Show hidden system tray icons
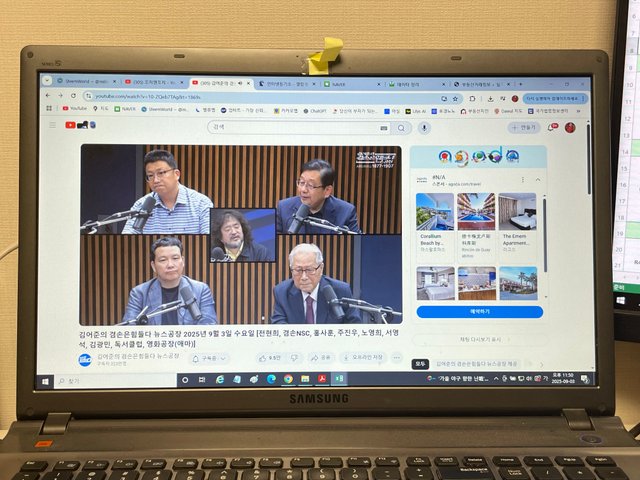The image size is (640, 480). coord(496,379)
